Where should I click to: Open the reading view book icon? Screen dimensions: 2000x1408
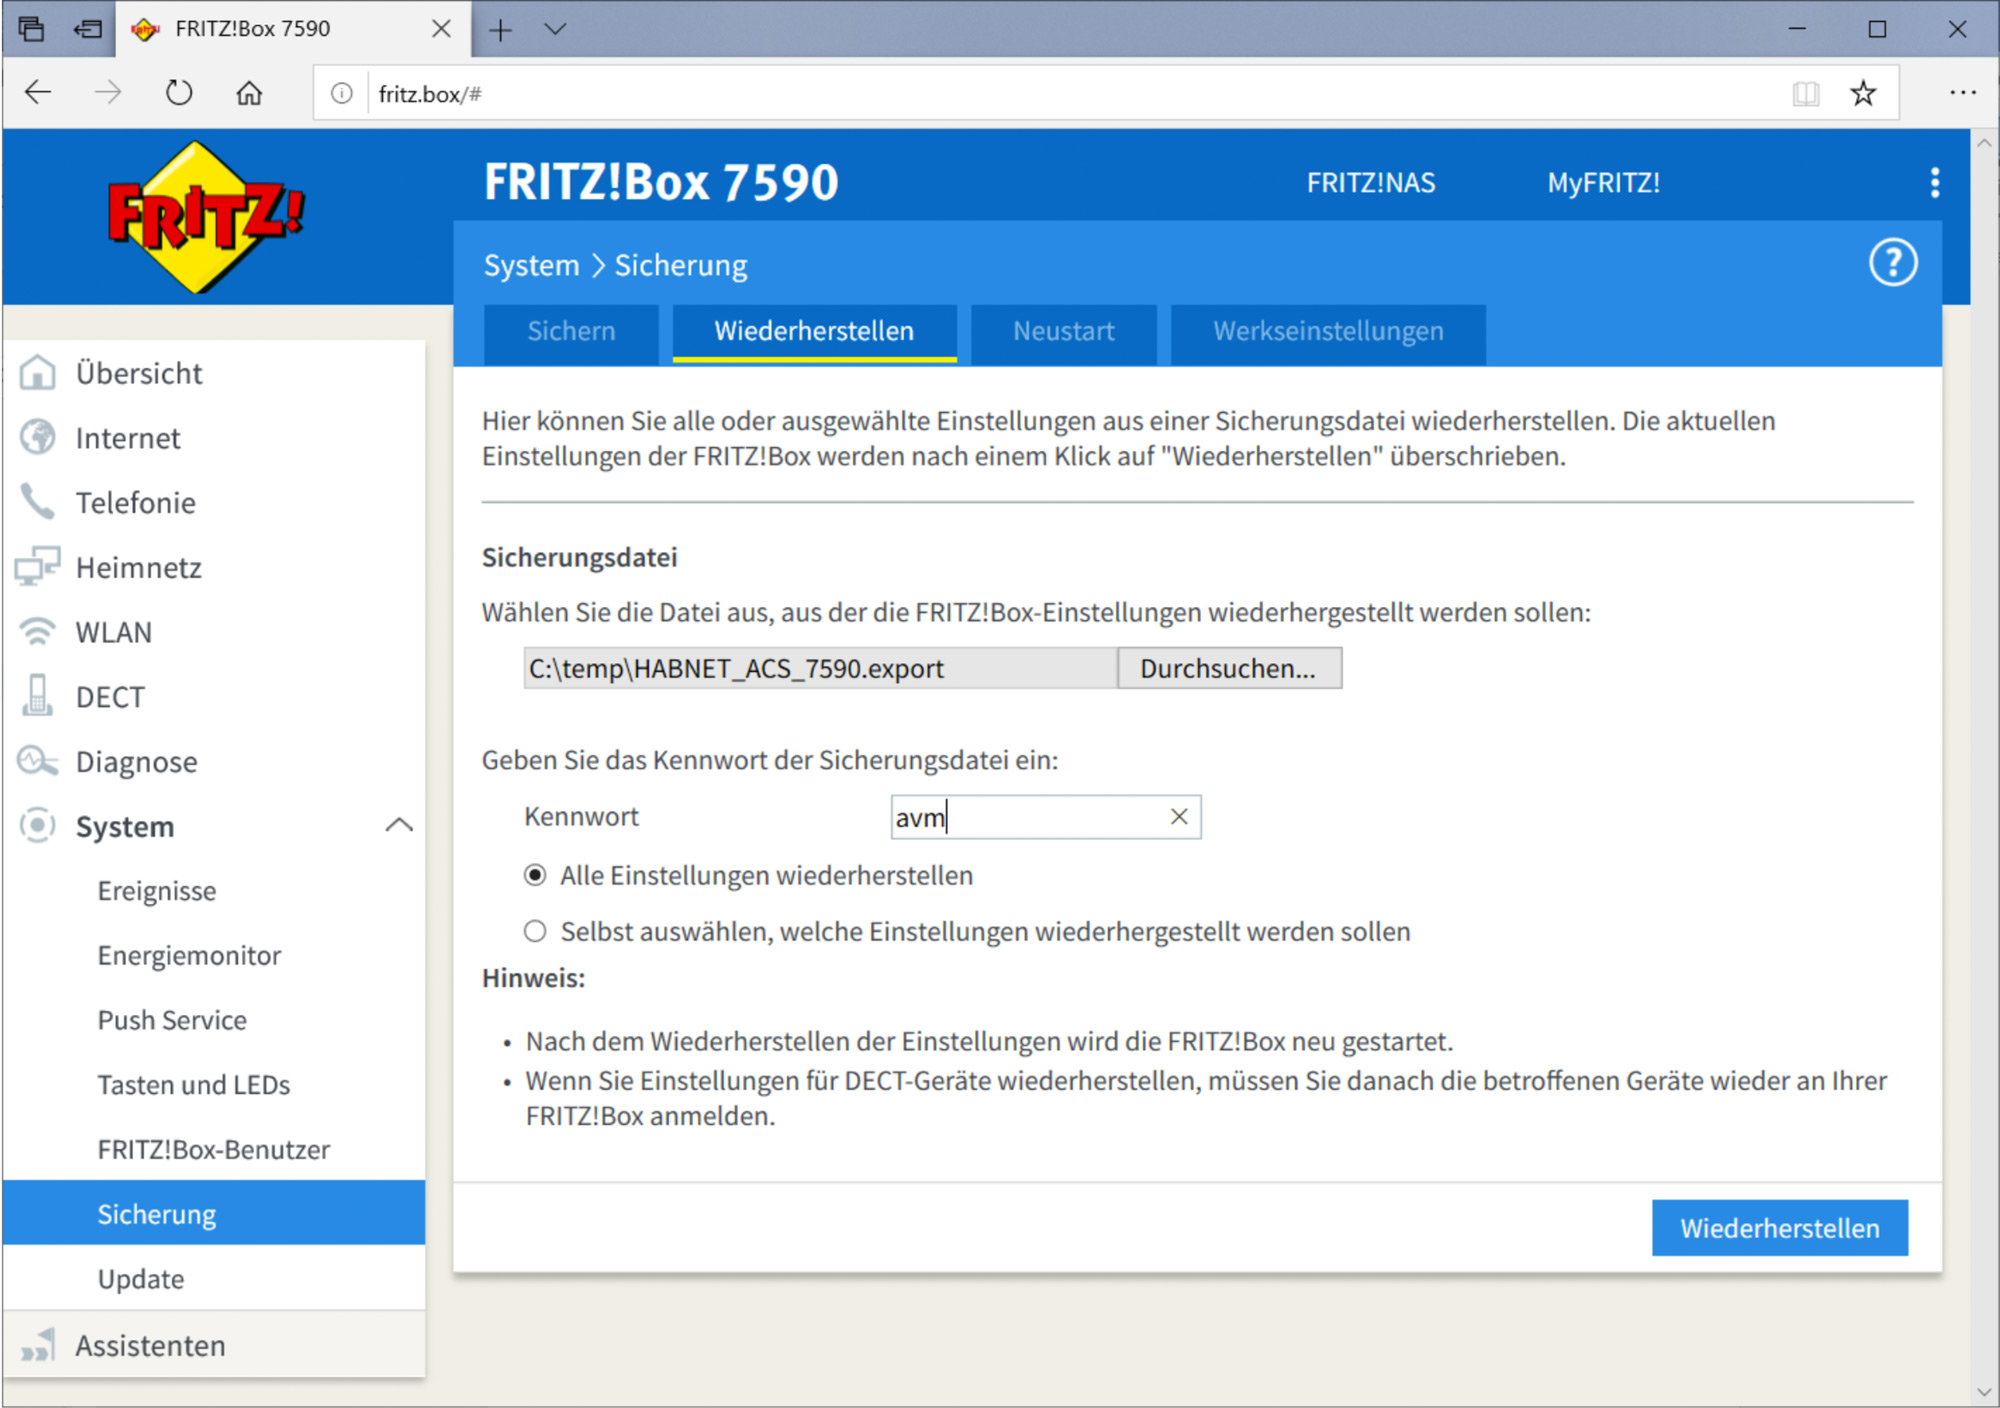(x=1805, y=94)
